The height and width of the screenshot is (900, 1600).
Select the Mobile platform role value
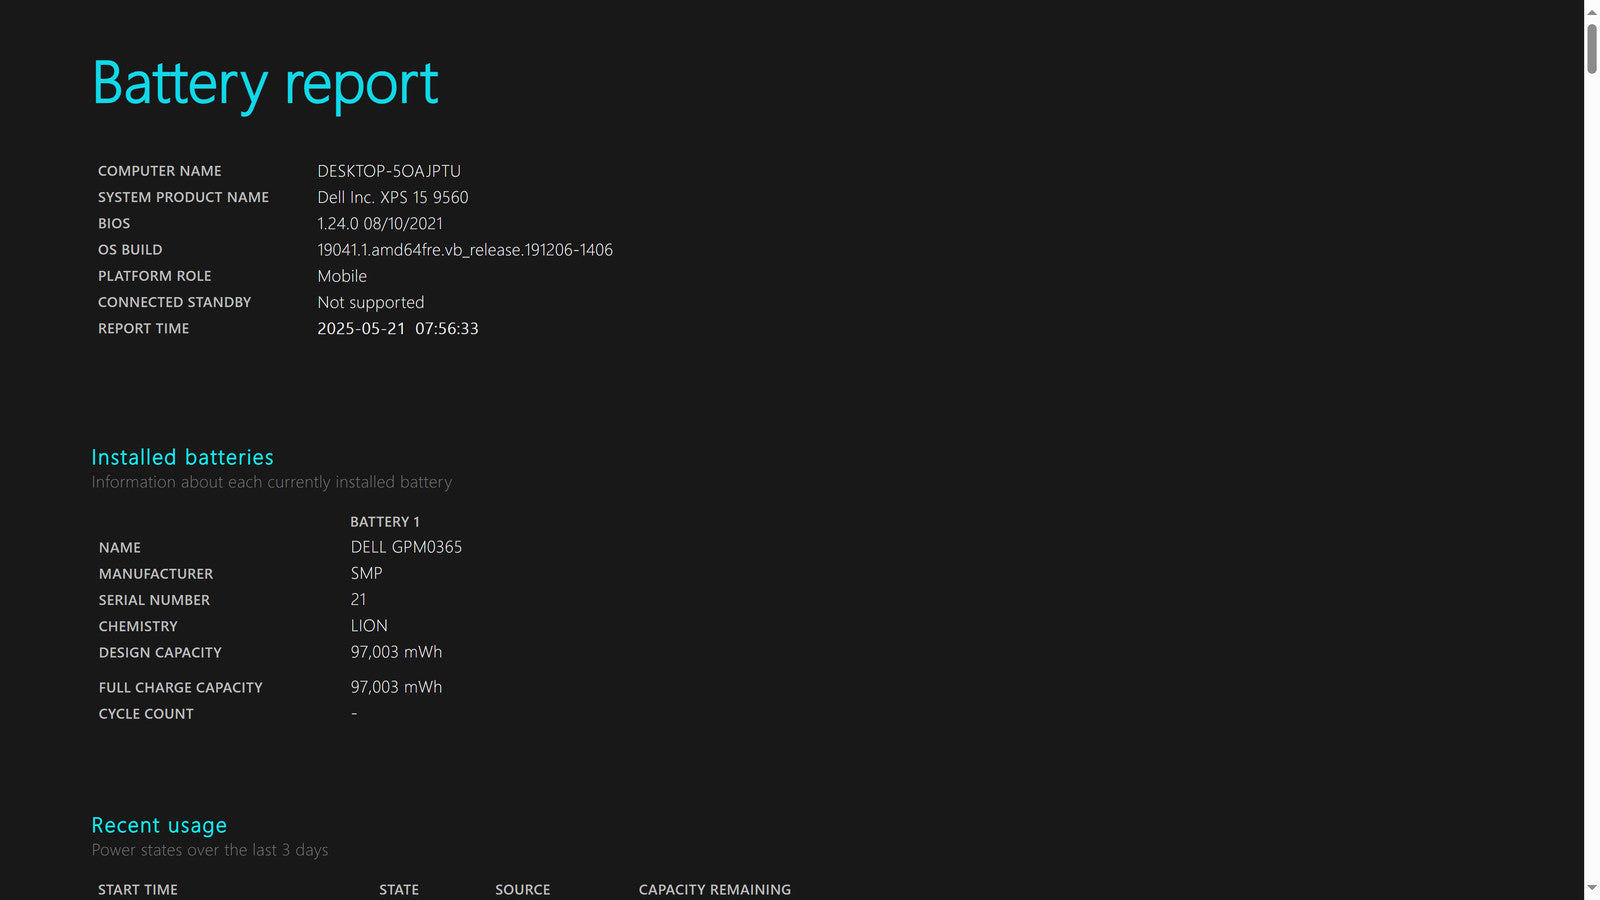click(x=342, y=276)
